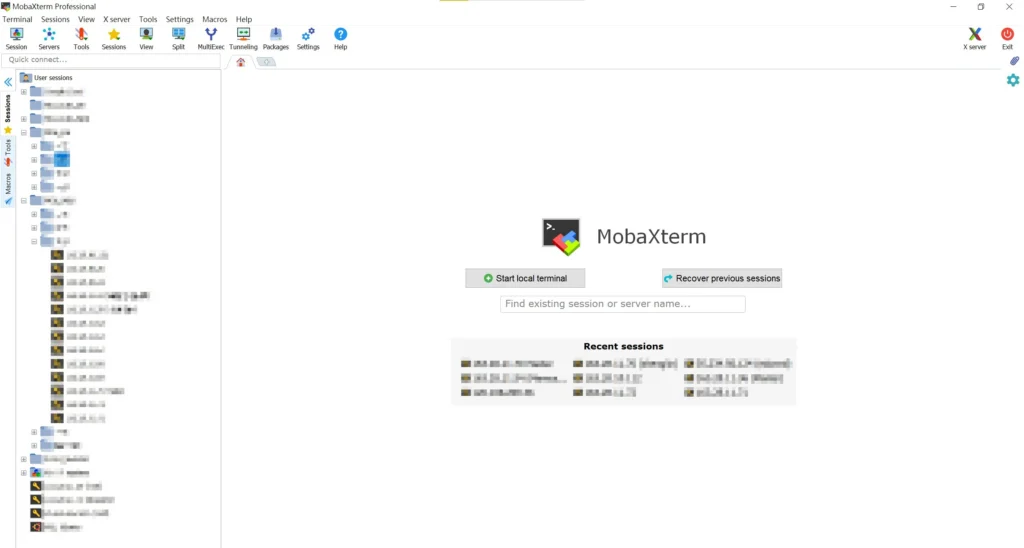Click the Exit power icon
Screen dimensions: 1024x548
(x=1007, y=38)
